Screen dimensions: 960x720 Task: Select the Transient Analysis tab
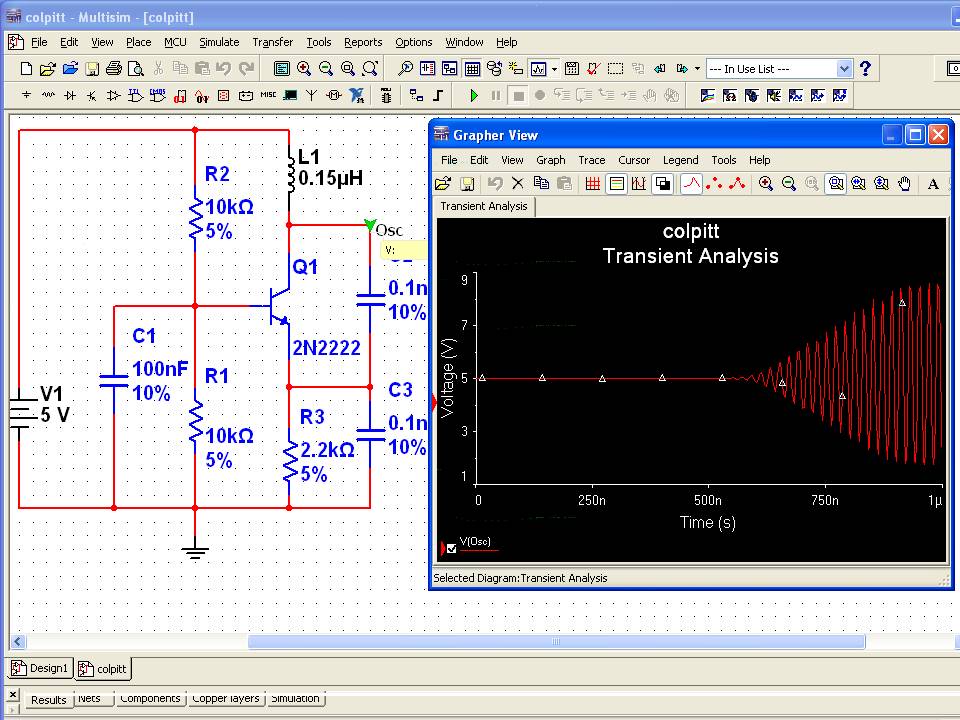click(x=484, y=206)
